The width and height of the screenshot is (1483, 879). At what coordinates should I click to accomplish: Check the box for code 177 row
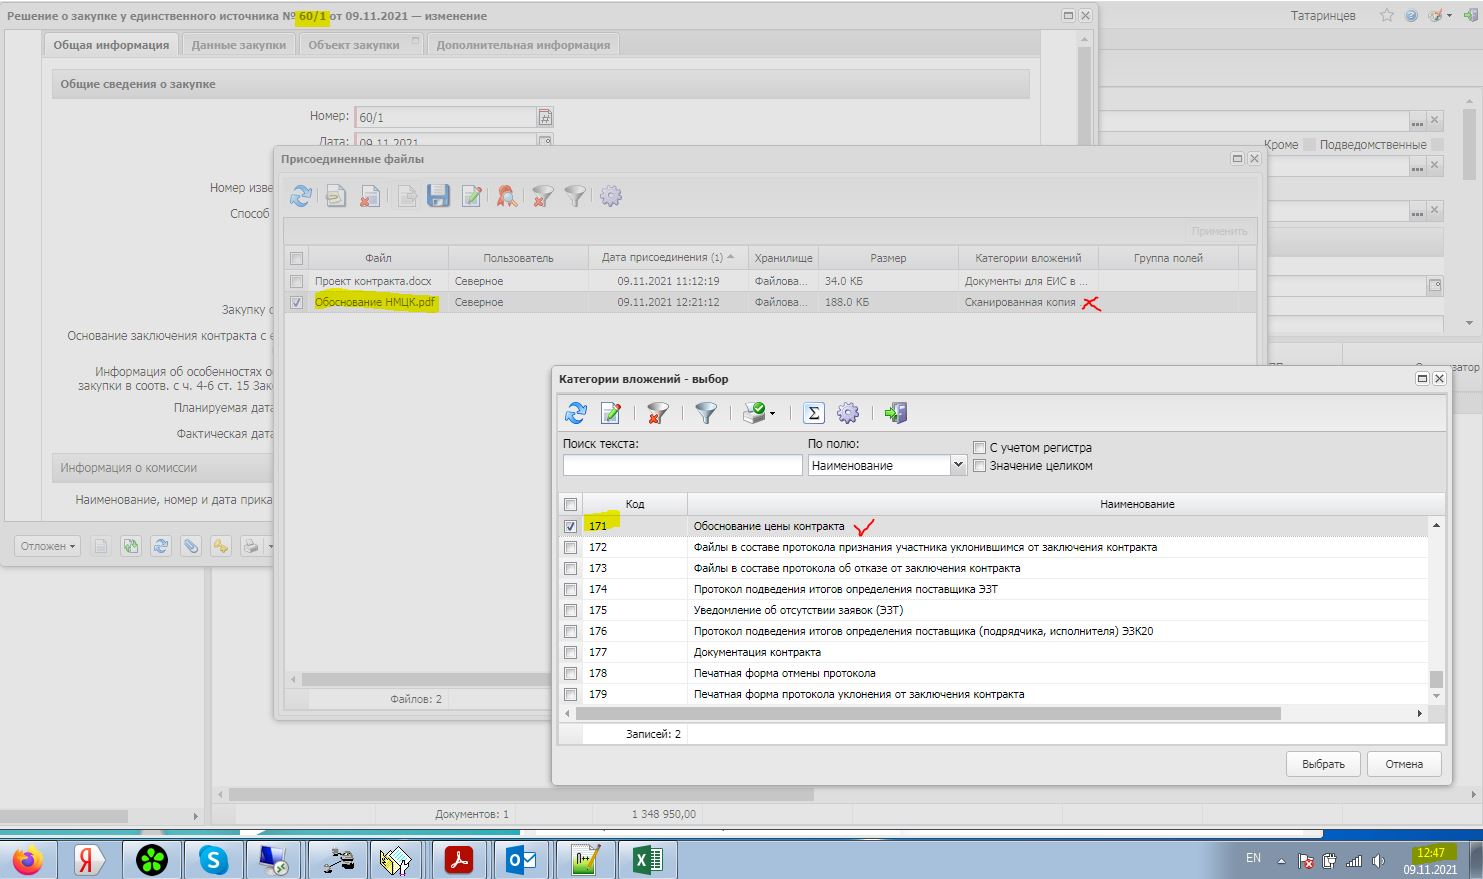point(570,652)
